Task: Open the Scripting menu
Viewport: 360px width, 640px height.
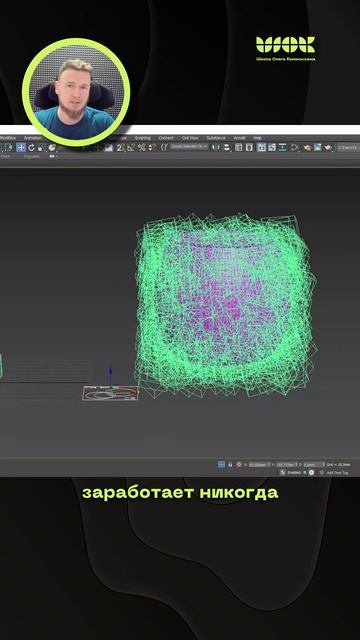Action: pyautogui.click(x=142, y=138)
